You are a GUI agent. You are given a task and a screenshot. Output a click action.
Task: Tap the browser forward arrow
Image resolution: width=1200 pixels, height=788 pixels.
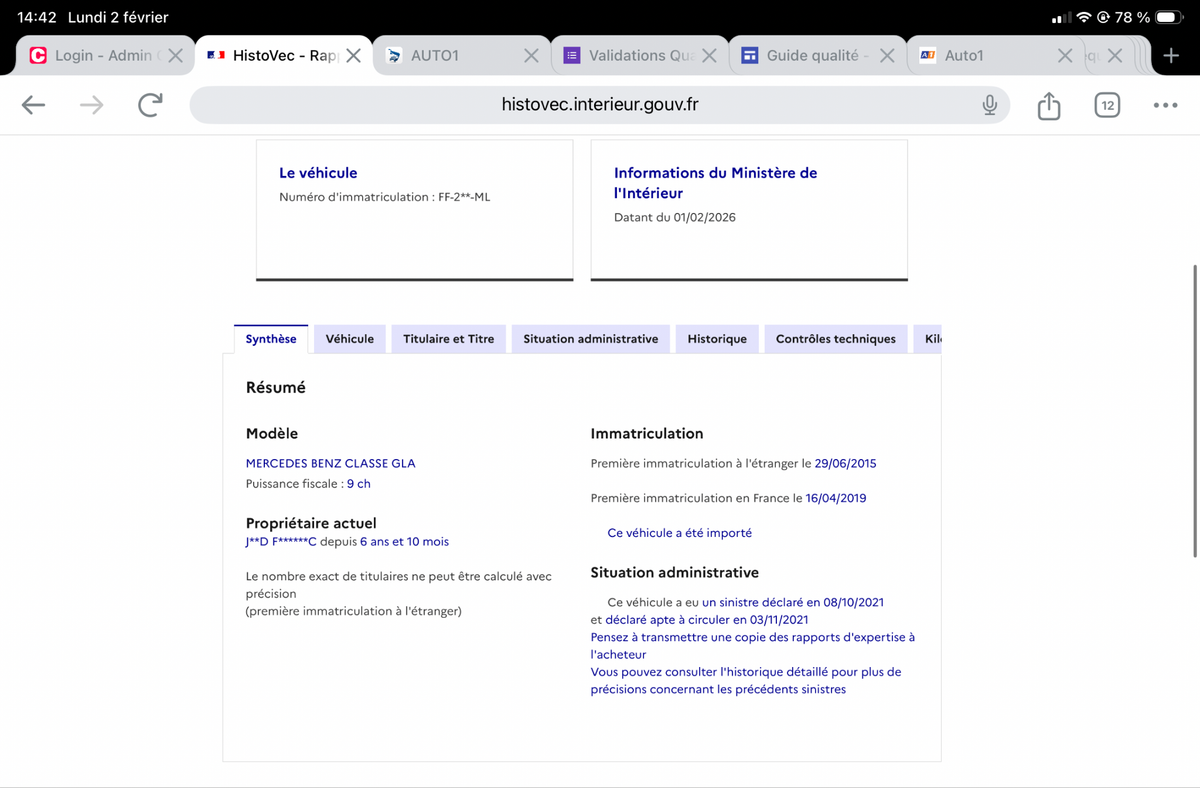click(92, 105)
